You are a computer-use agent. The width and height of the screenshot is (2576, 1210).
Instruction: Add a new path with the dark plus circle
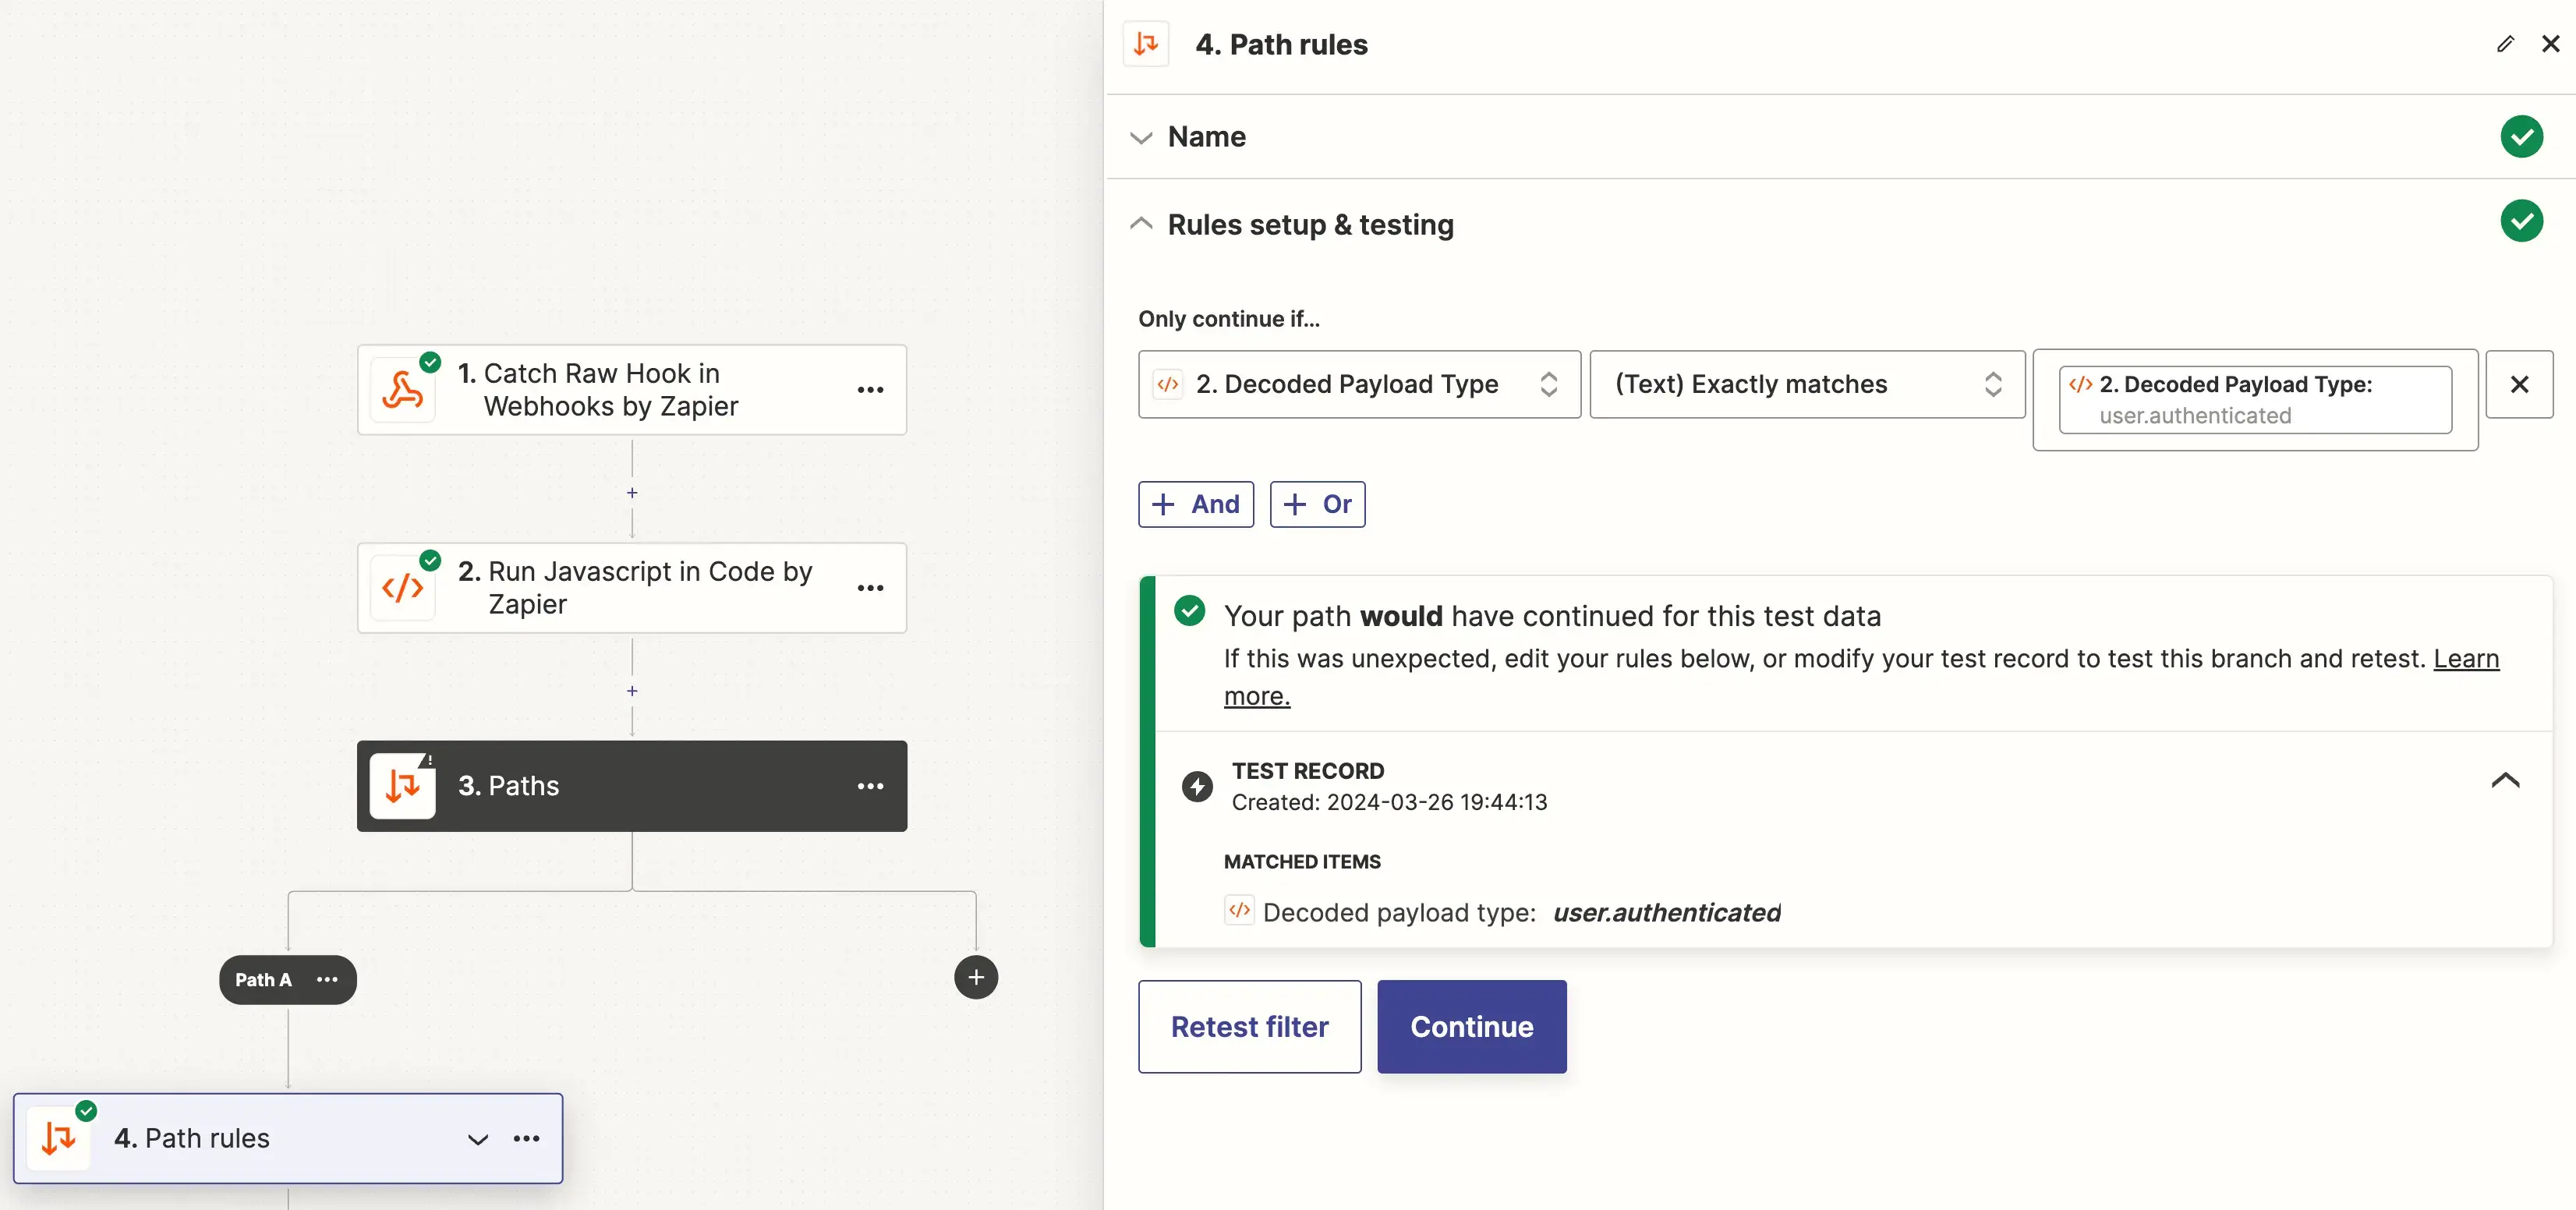(x=975, y=977)
